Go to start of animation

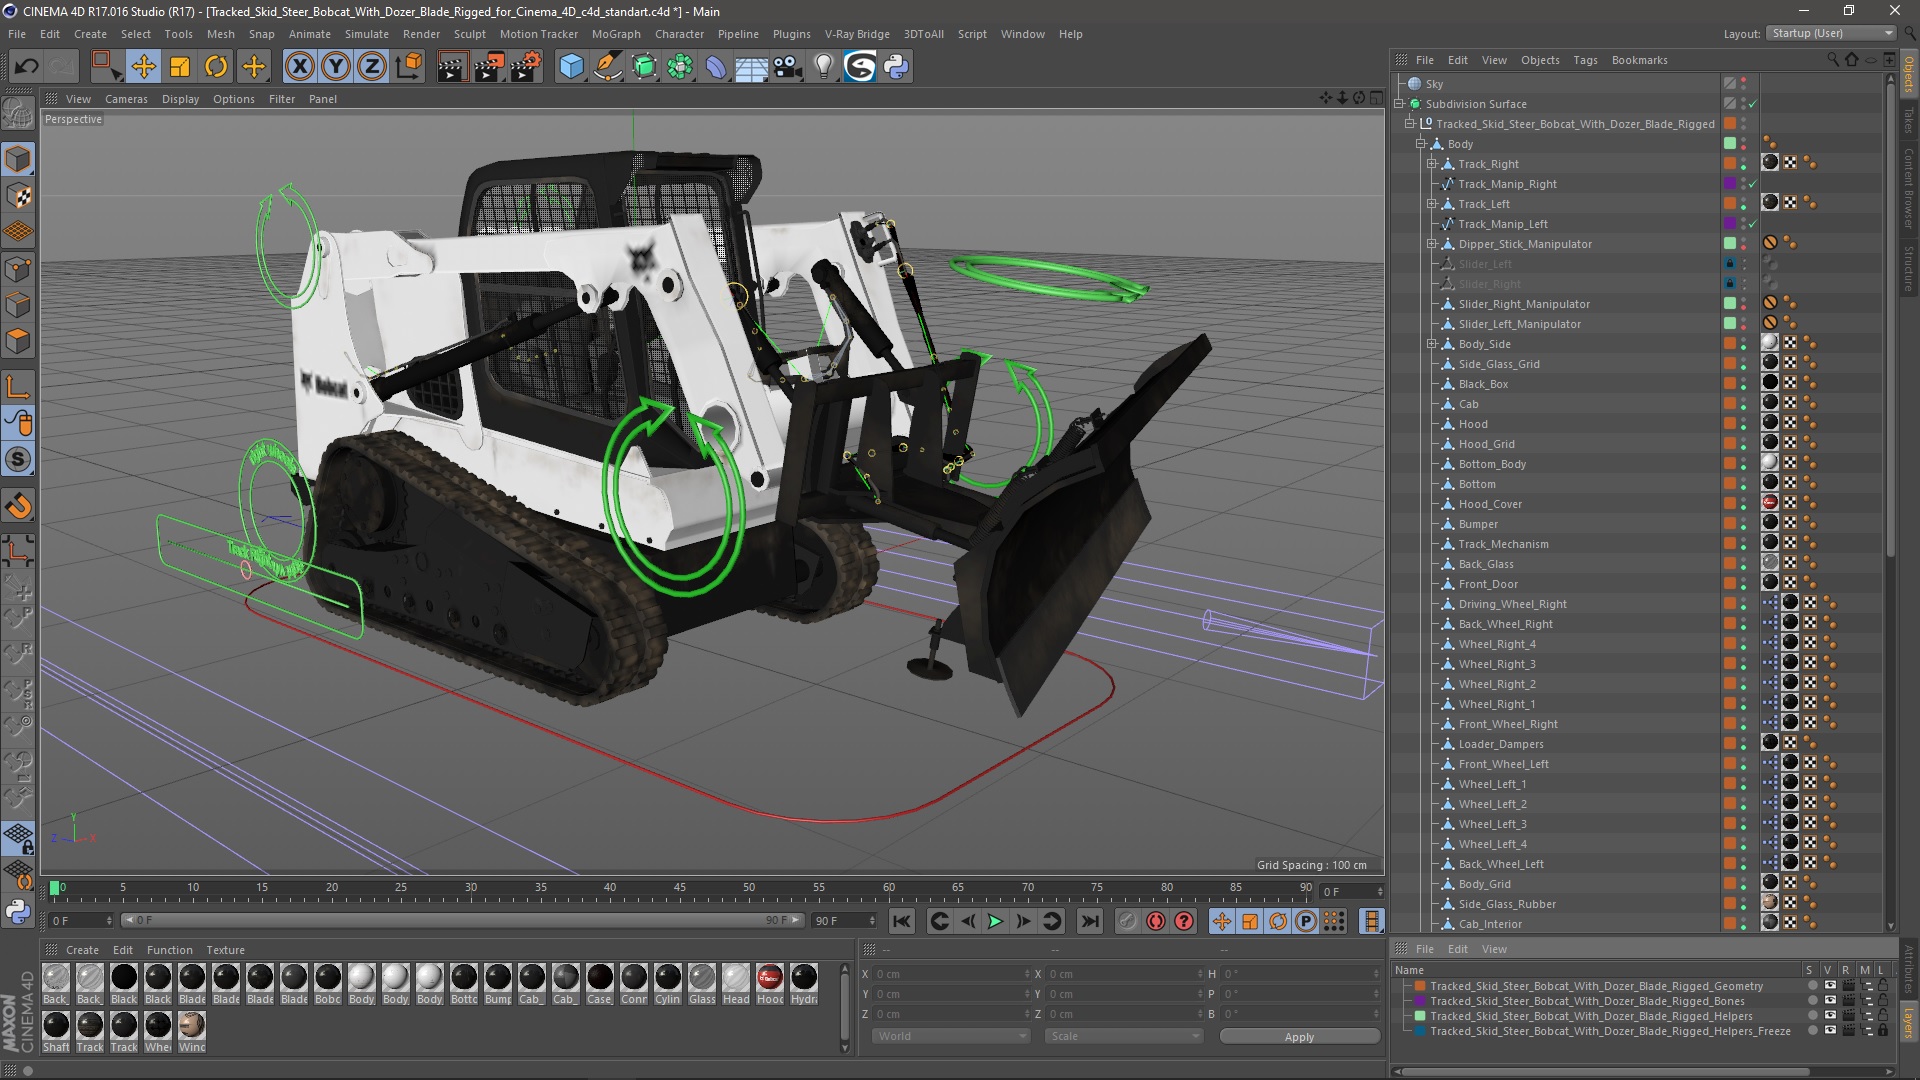pos(901,921)
